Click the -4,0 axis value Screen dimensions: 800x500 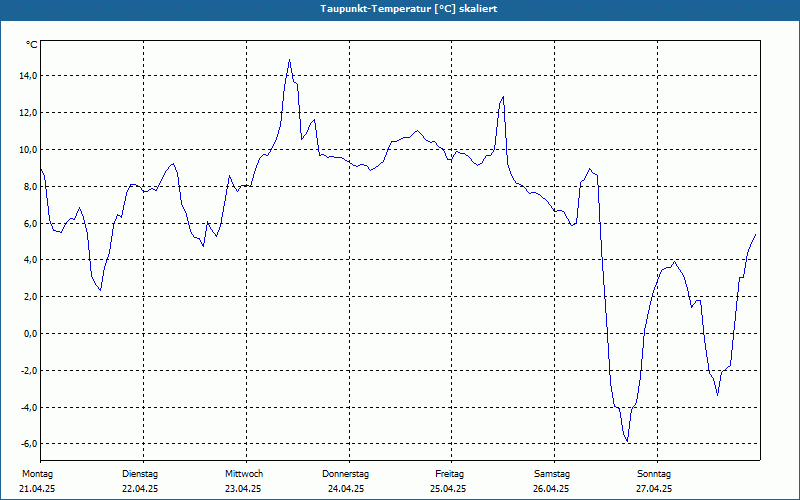(28, 407)
